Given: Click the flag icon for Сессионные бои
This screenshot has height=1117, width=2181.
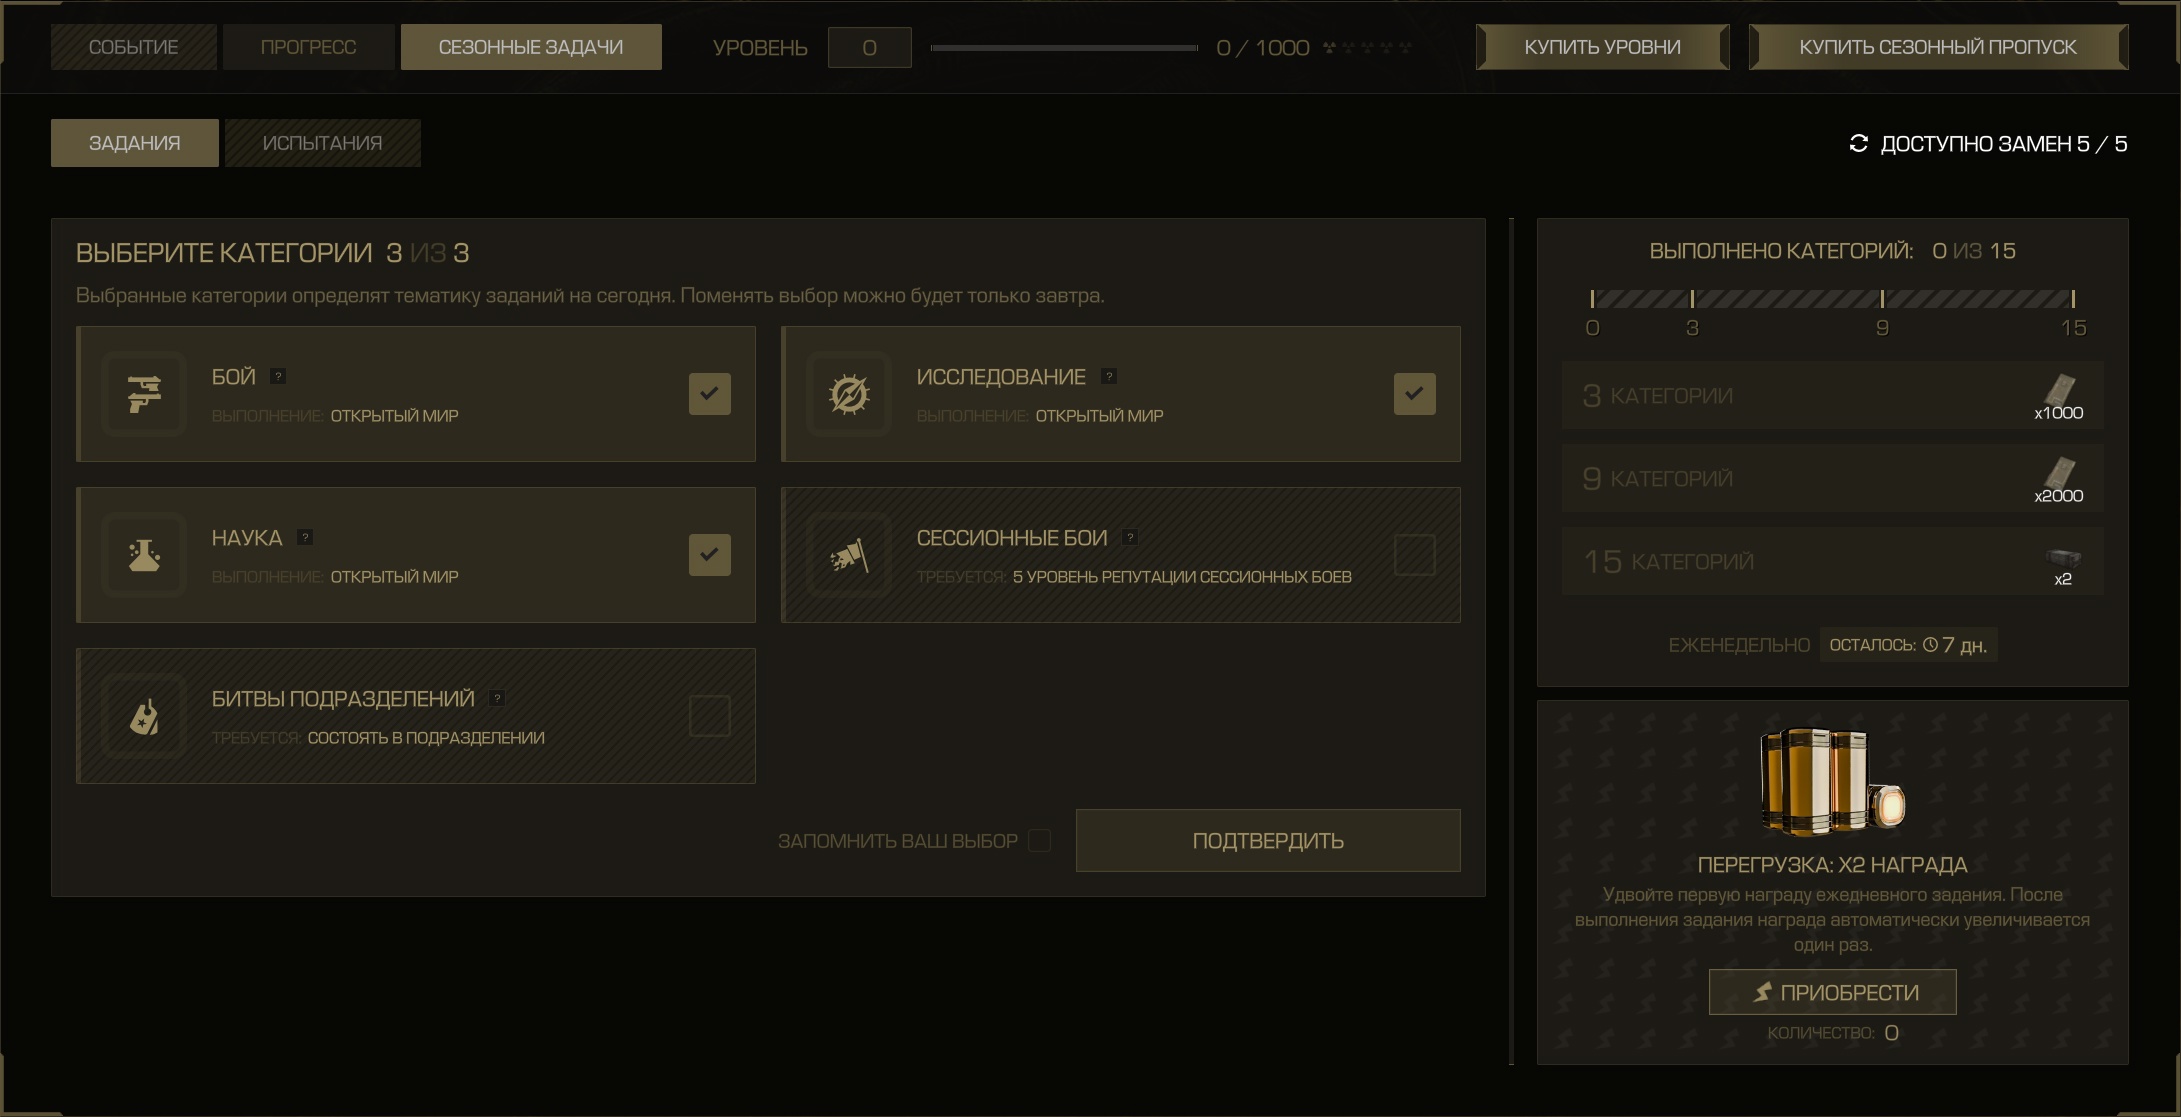Looking at the screenshot, I should tap(849, 555).
